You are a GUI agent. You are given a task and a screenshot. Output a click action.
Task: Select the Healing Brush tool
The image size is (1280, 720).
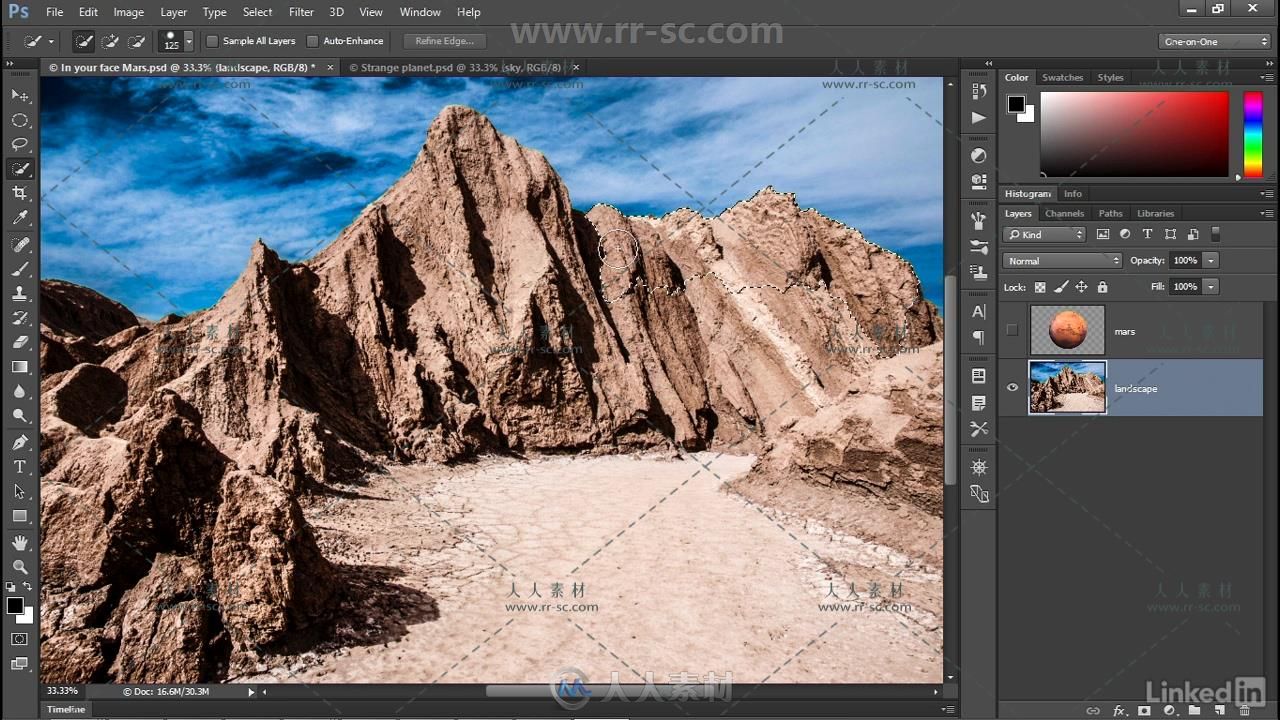[x=20, y=245]
